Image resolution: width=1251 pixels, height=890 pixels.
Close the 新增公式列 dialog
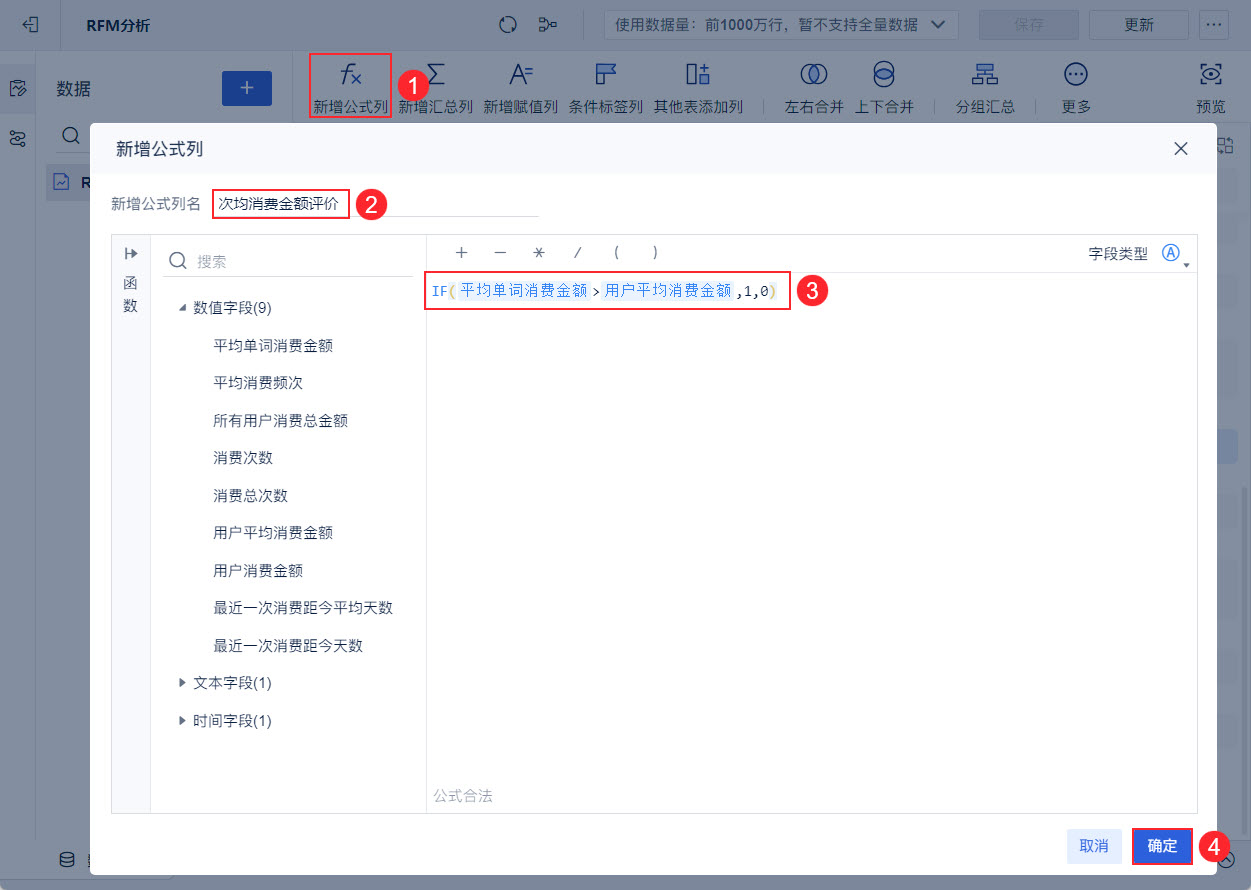pos(1181,149)
